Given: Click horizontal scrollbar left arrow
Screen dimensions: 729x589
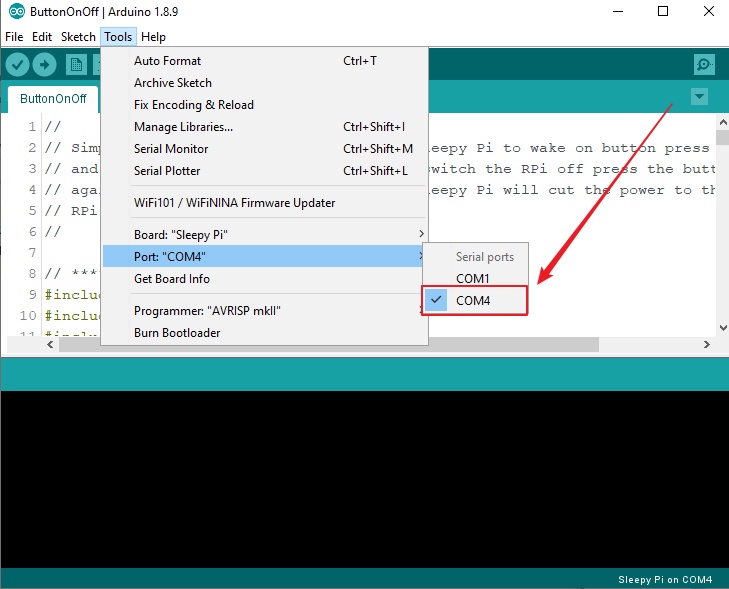Looking at the screenshot, I should pyautogui.click(x=50, y=344).
